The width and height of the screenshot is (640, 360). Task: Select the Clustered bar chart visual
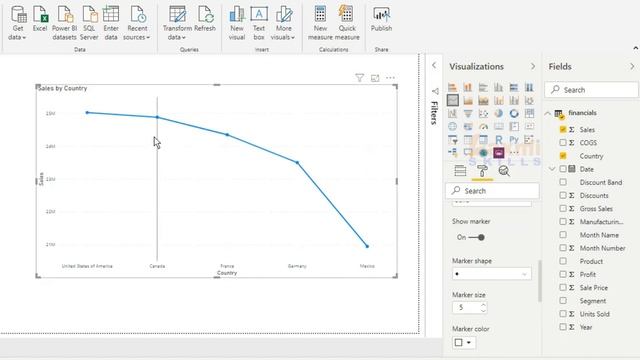(483, 87)
